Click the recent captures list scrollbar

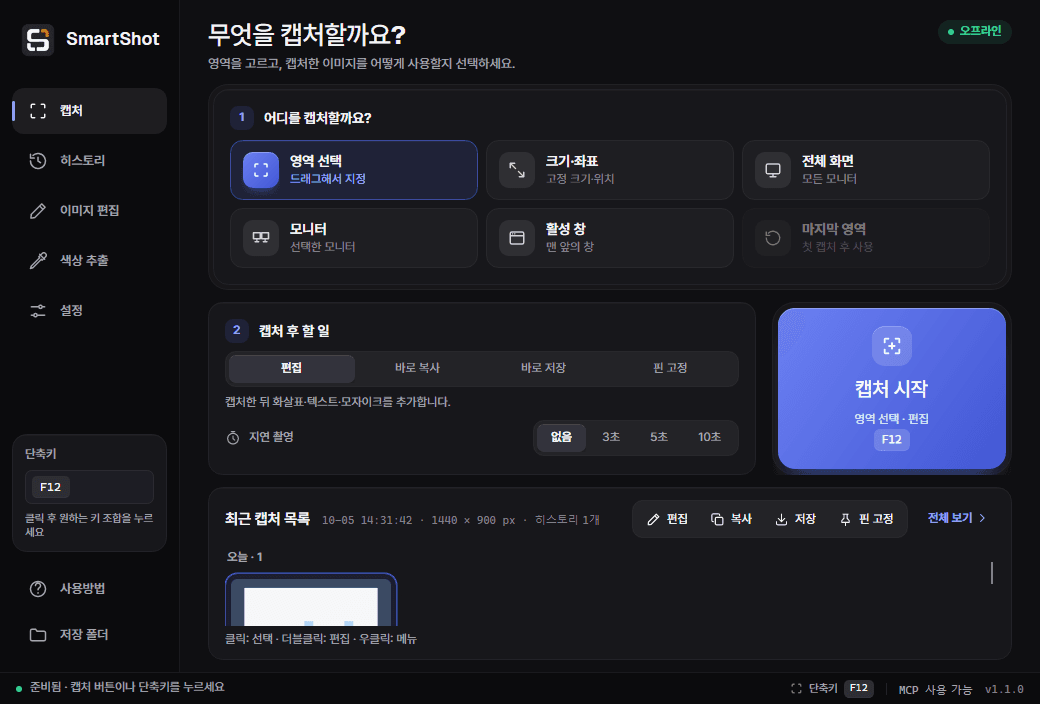click(992, 573)
